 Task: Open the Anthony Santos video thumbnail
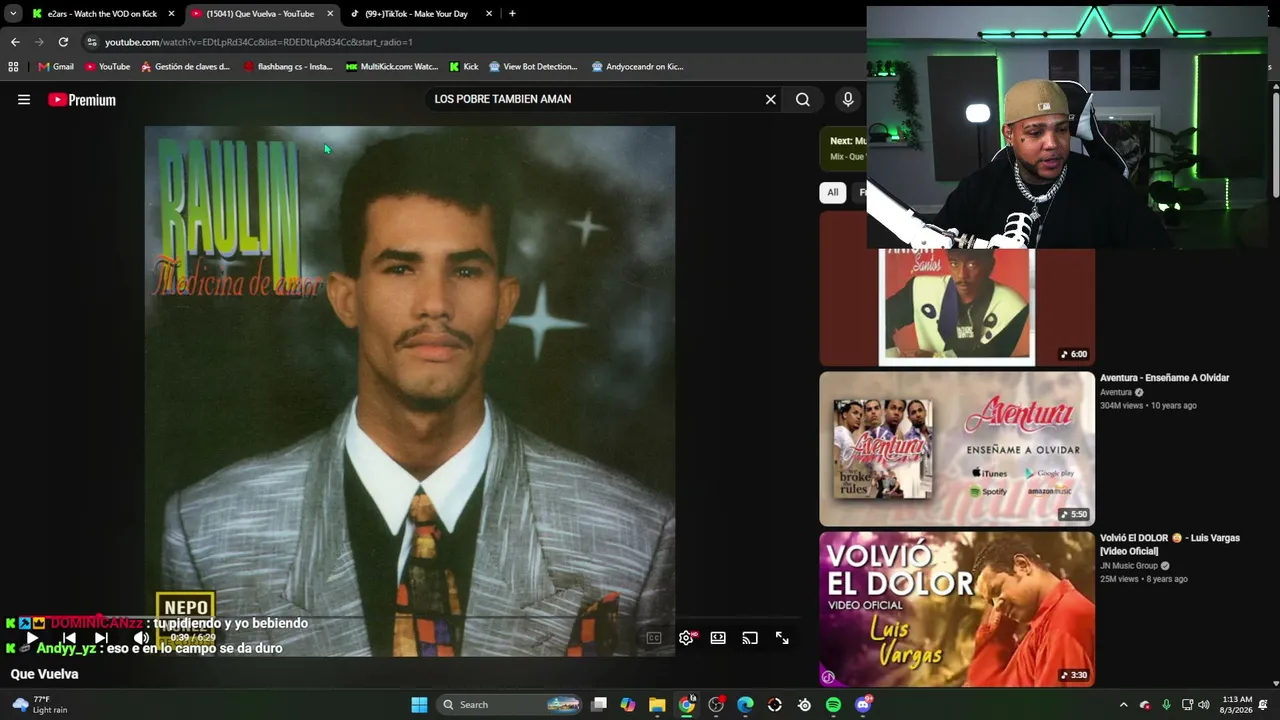coord(957,307)
